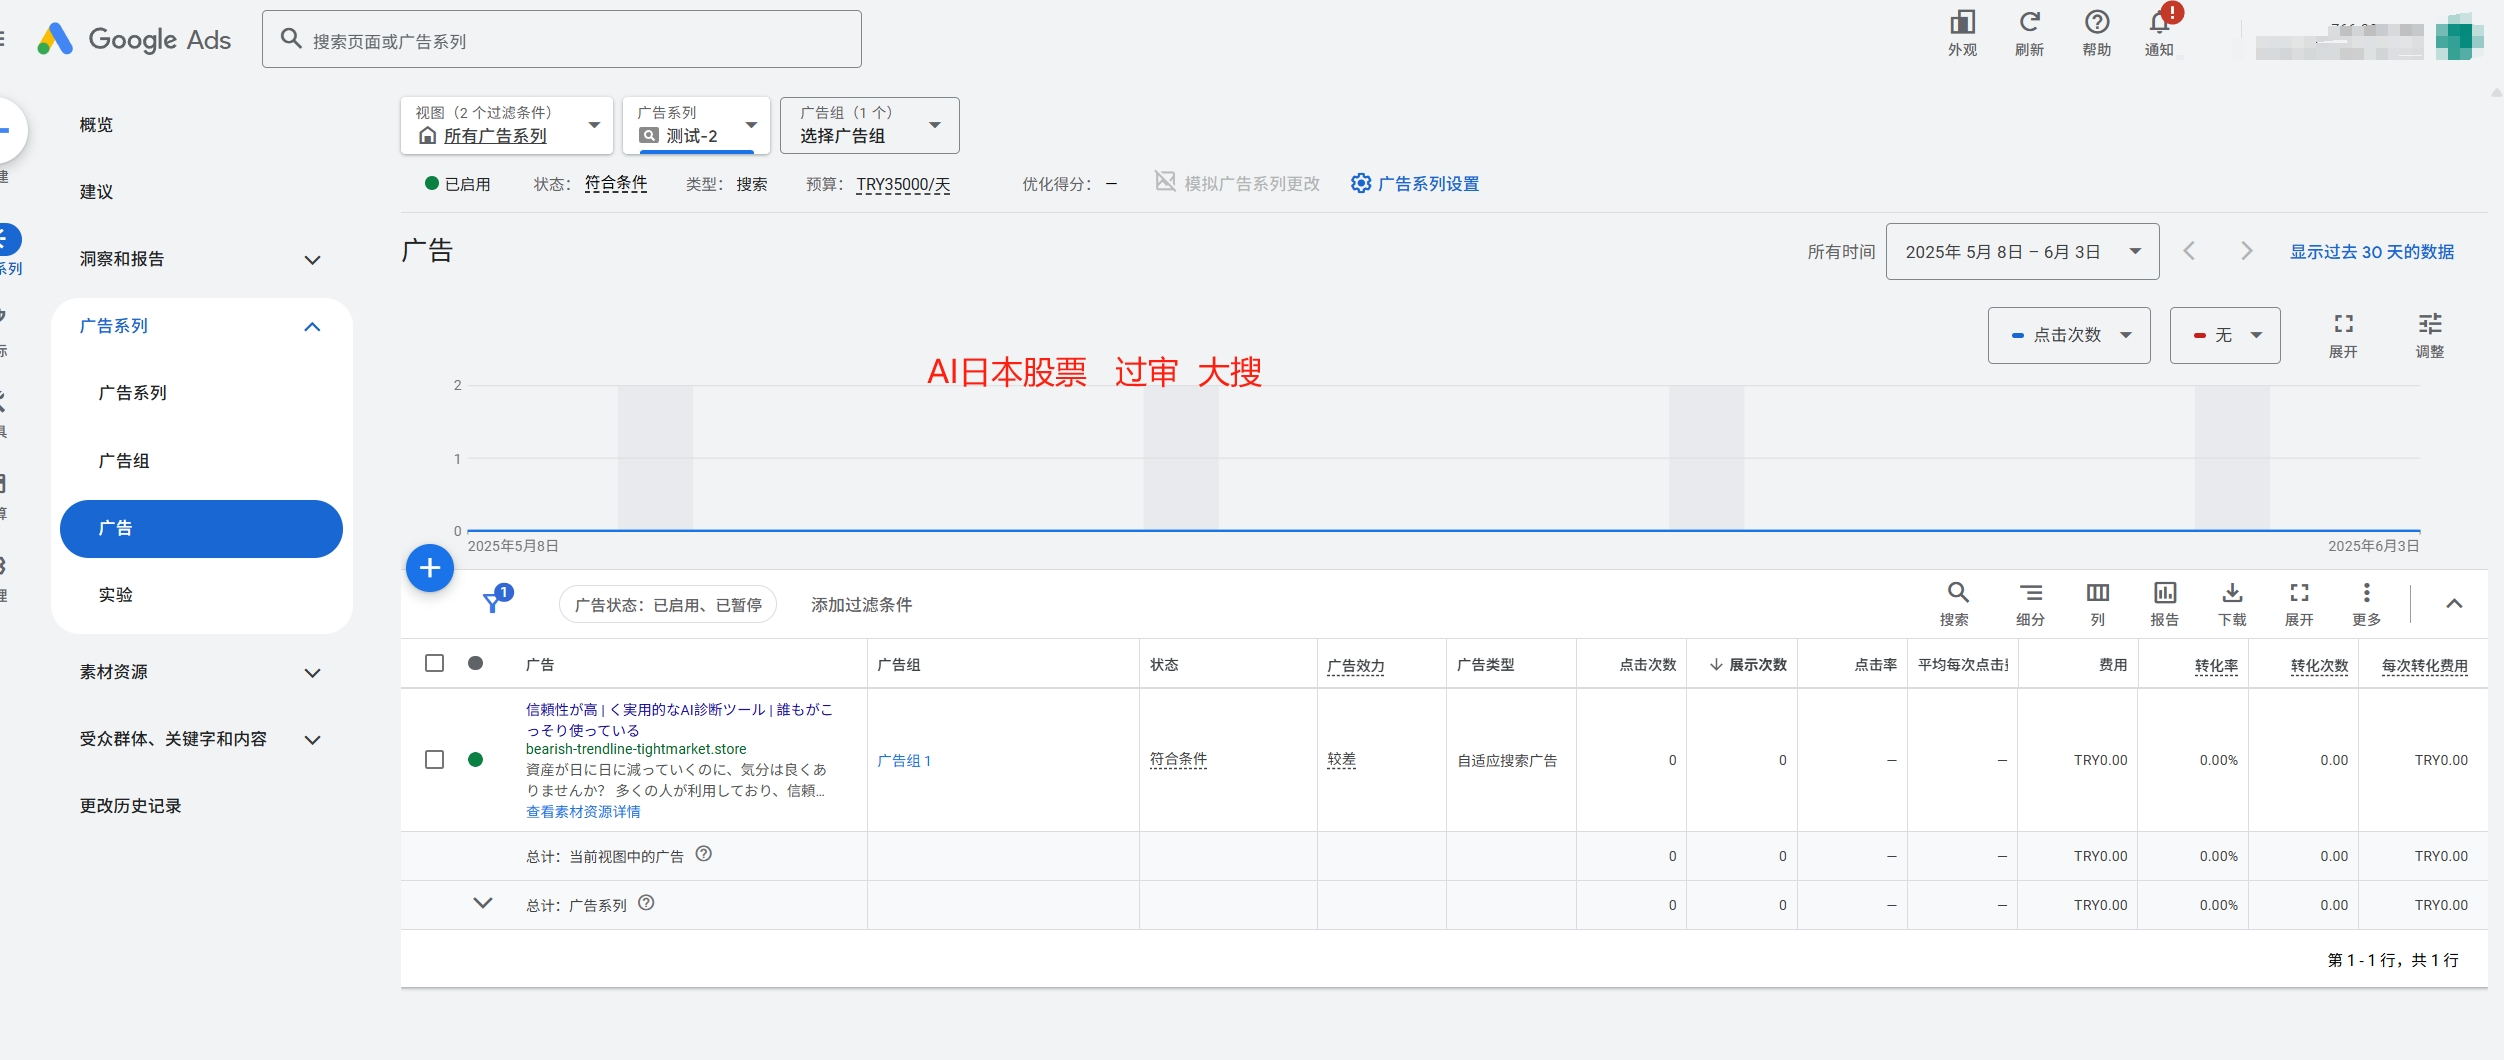Select 实验 in the sidebar
Viewport: 2504px width, 1060px height.
tap(116, 594)
